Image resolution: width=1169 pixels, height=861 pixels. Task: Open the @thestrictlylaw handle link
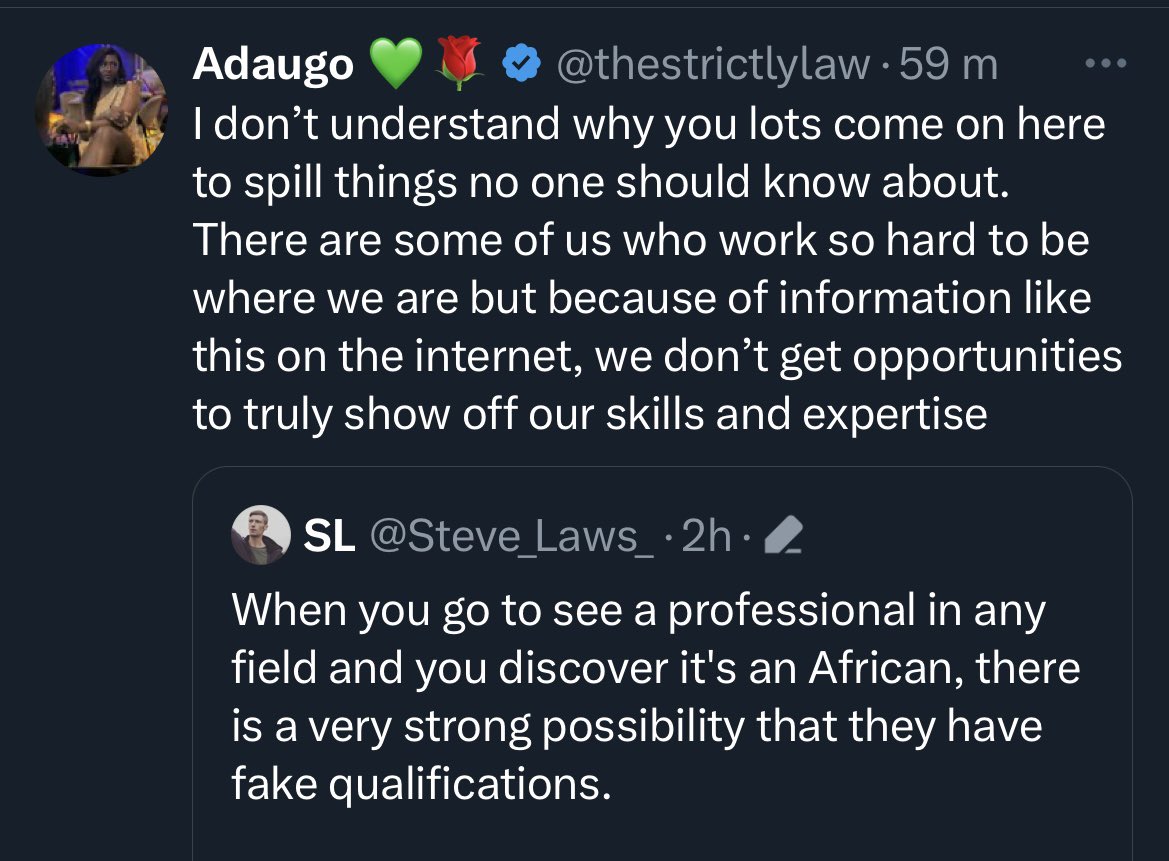(x=713, y=64)
